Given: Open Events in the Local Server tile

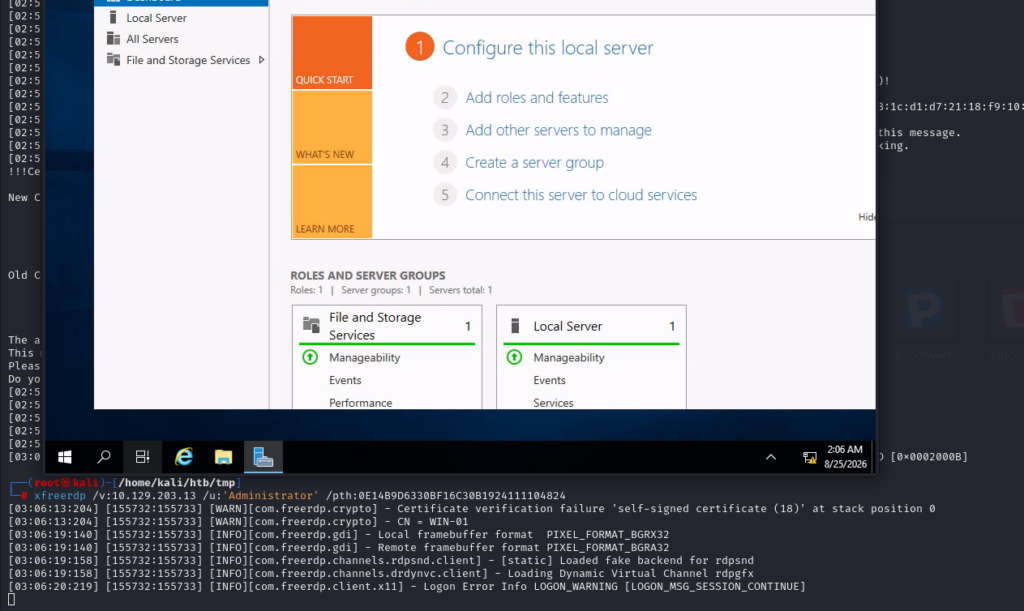Looking at the screenshot, I should [x=549, y=380].
